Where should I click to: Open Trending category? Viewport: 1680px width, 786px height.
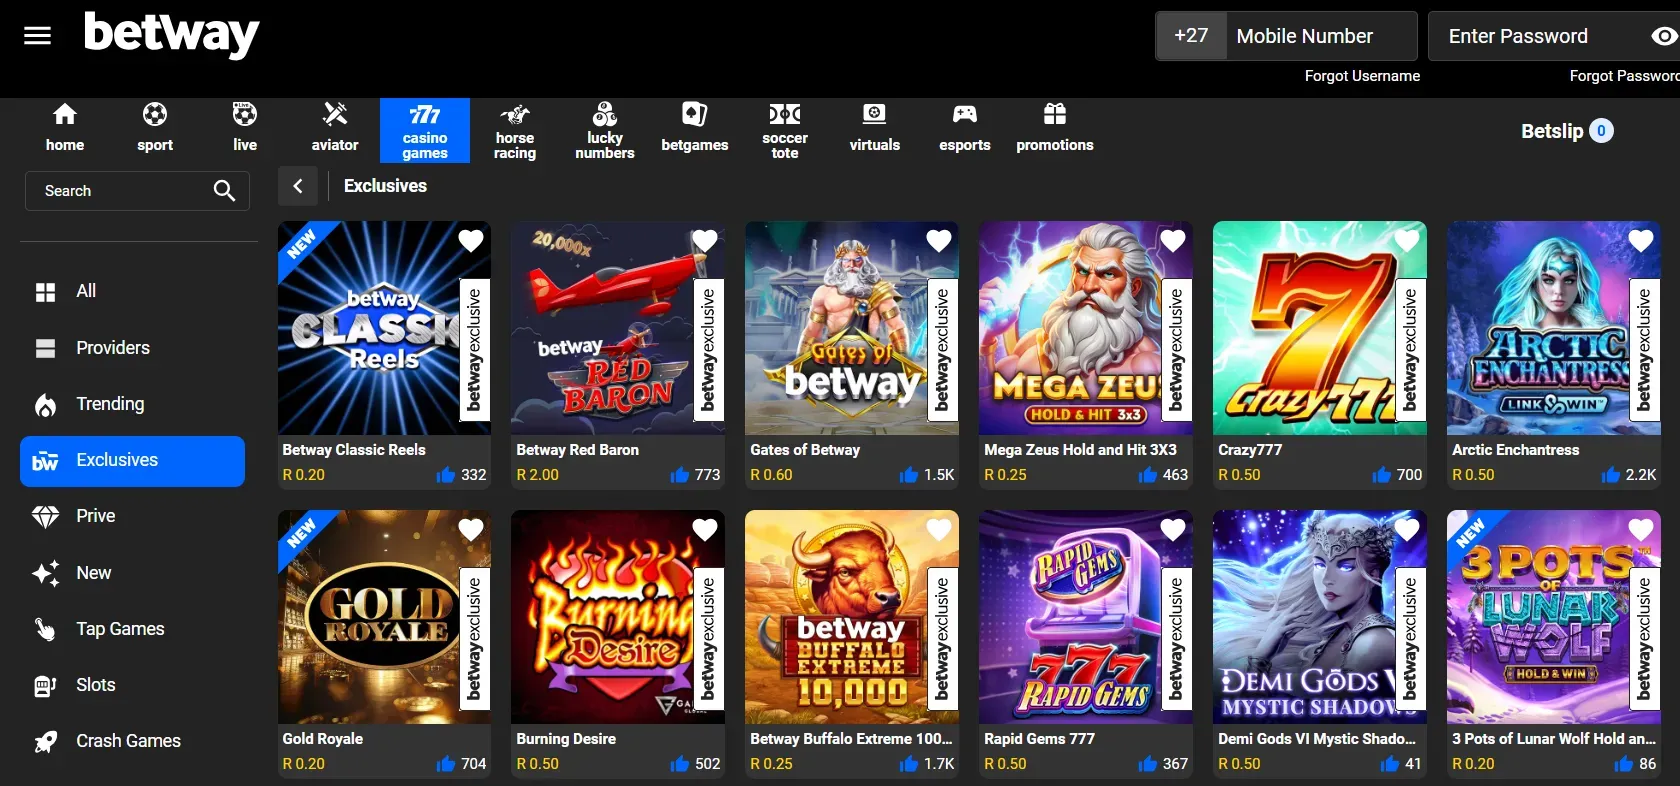[132, 404]
